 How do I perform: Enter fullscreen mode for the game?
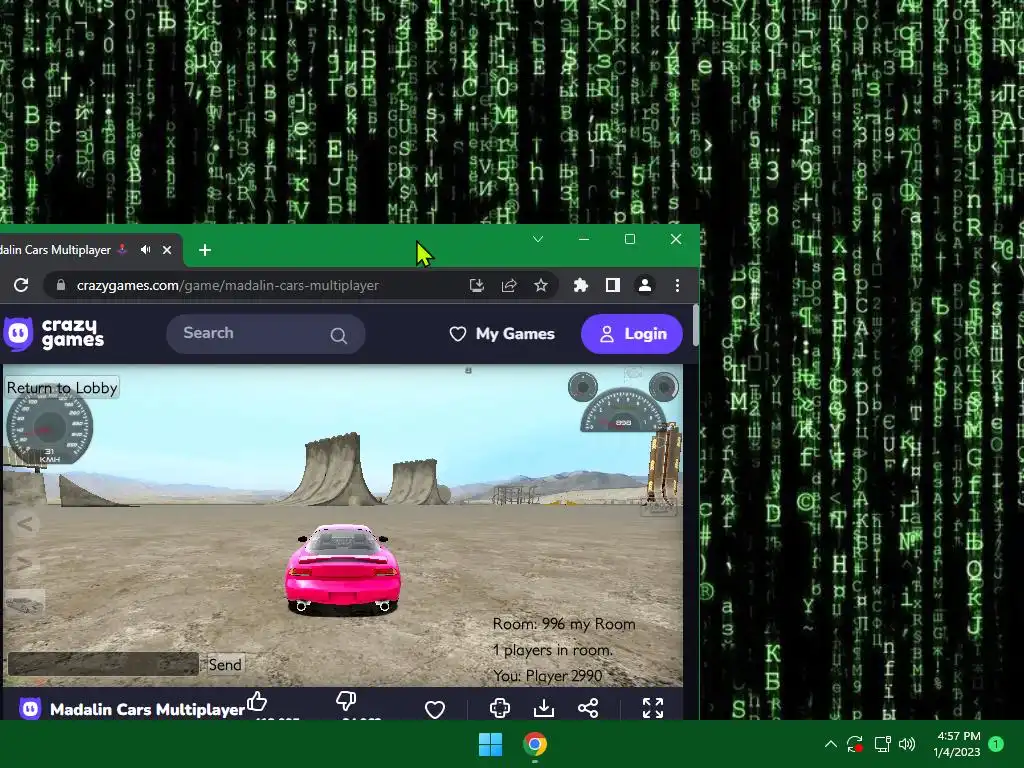tap(653, 708)
